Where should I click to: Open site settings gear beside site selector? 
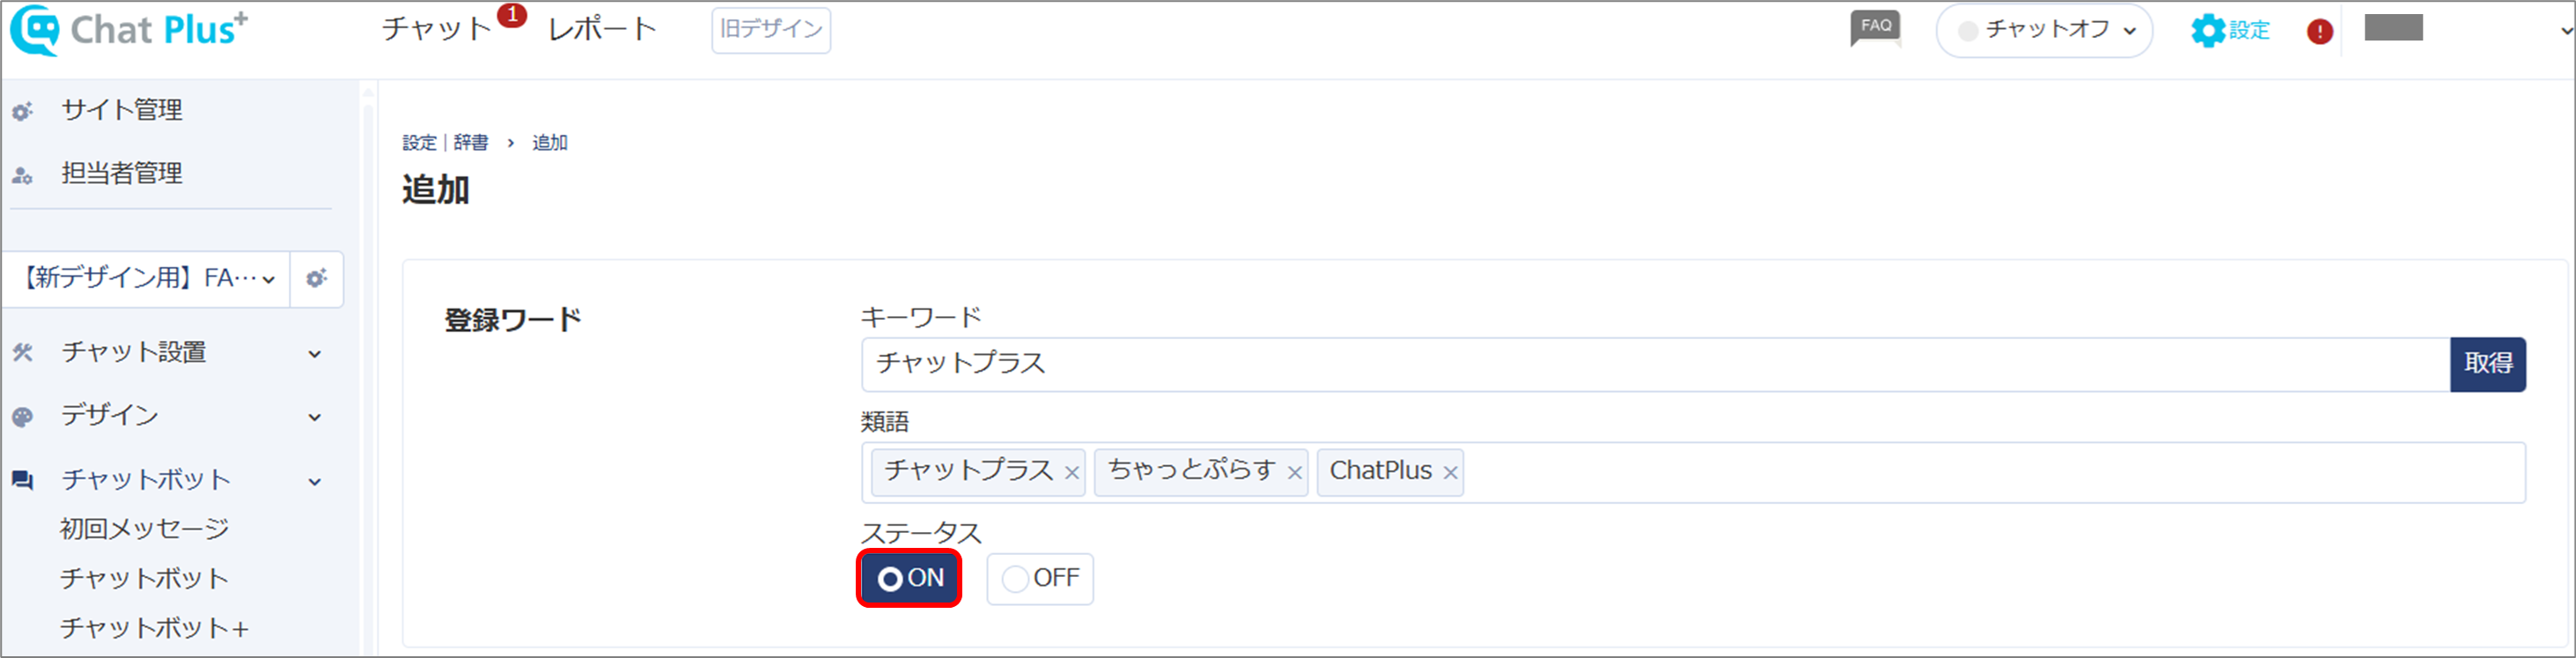[x=317, y=279]
